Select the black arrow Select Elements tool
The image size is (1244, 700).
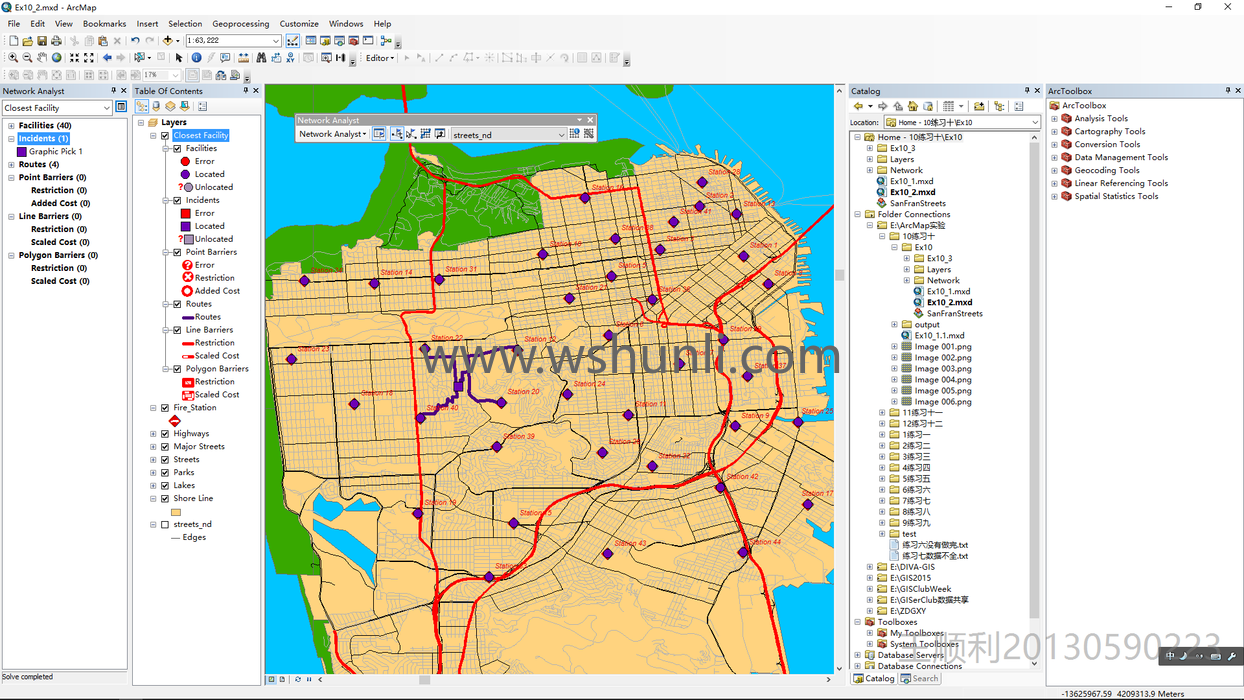click(179, 58)
